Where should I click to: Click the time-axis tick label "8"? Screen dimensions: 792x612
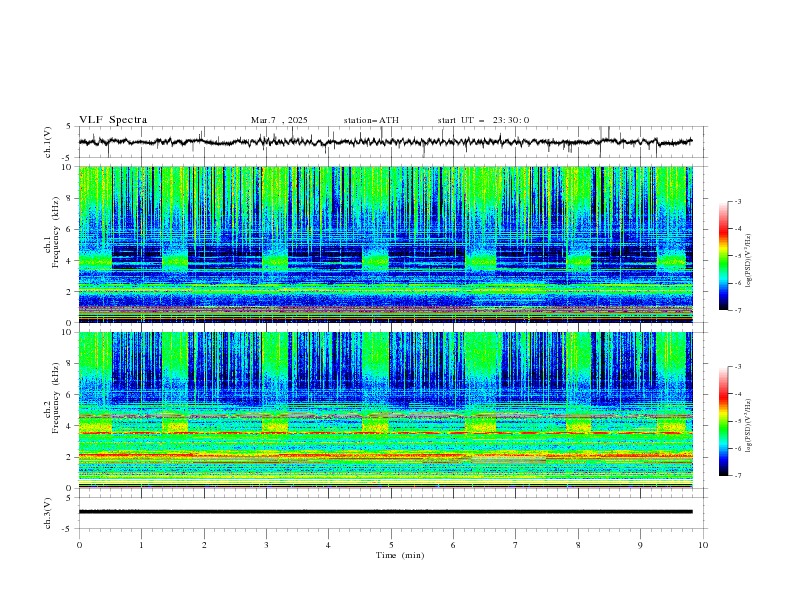(x=578, y=545)
